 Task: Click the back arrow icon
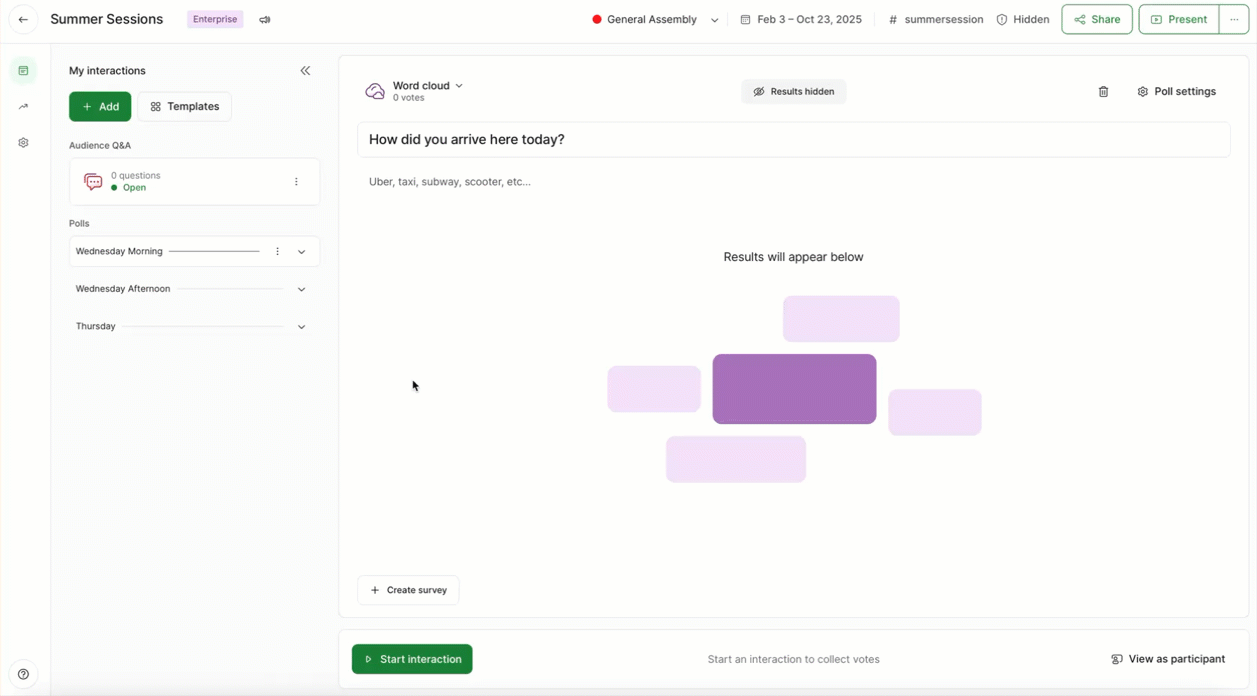23,20
